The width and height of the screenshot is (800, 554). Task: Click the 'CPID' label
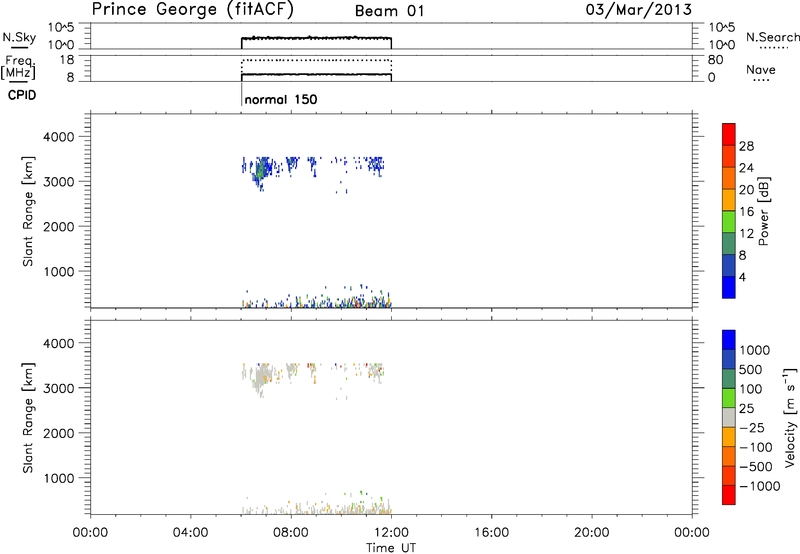point(22,95)
